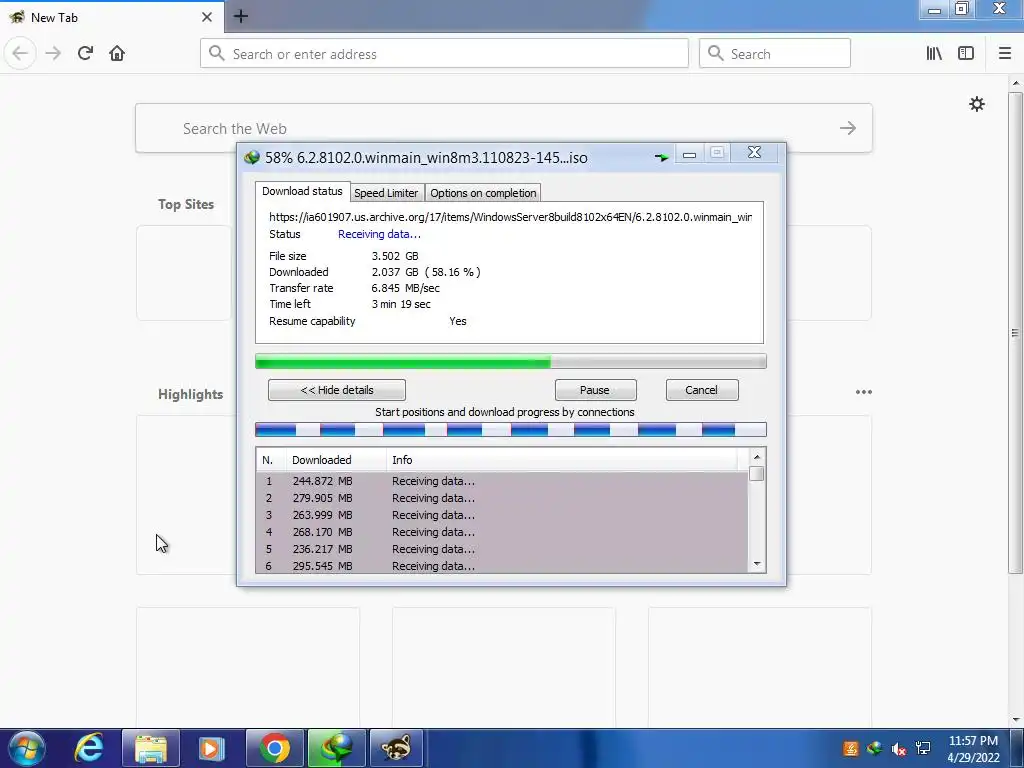Go to the browser home page
The height and width of the screenshot is (768, 1024).
pos(117,53)
